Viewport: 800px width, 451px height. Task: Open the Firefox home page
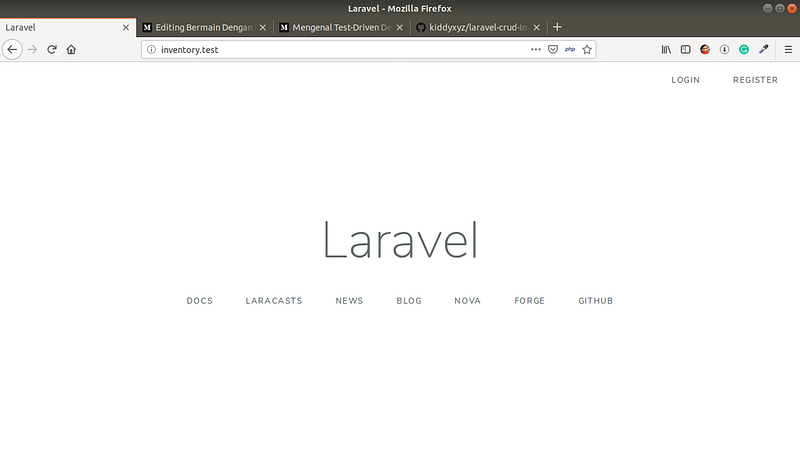coord(71,49)
